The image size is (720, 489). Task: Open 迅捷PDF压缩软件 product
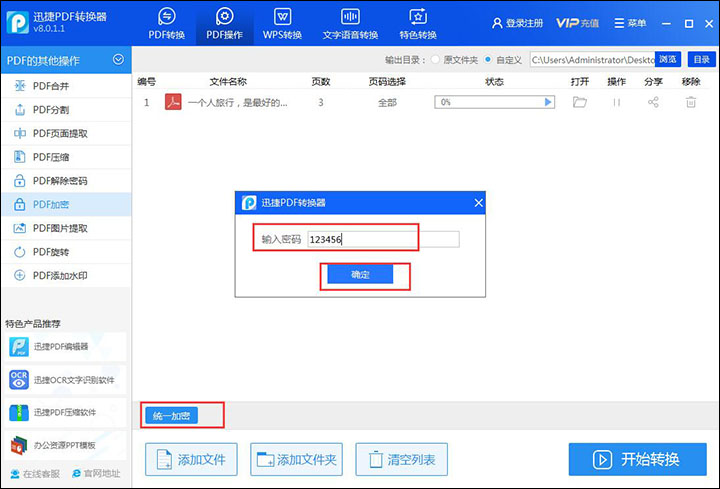[66, 412]
